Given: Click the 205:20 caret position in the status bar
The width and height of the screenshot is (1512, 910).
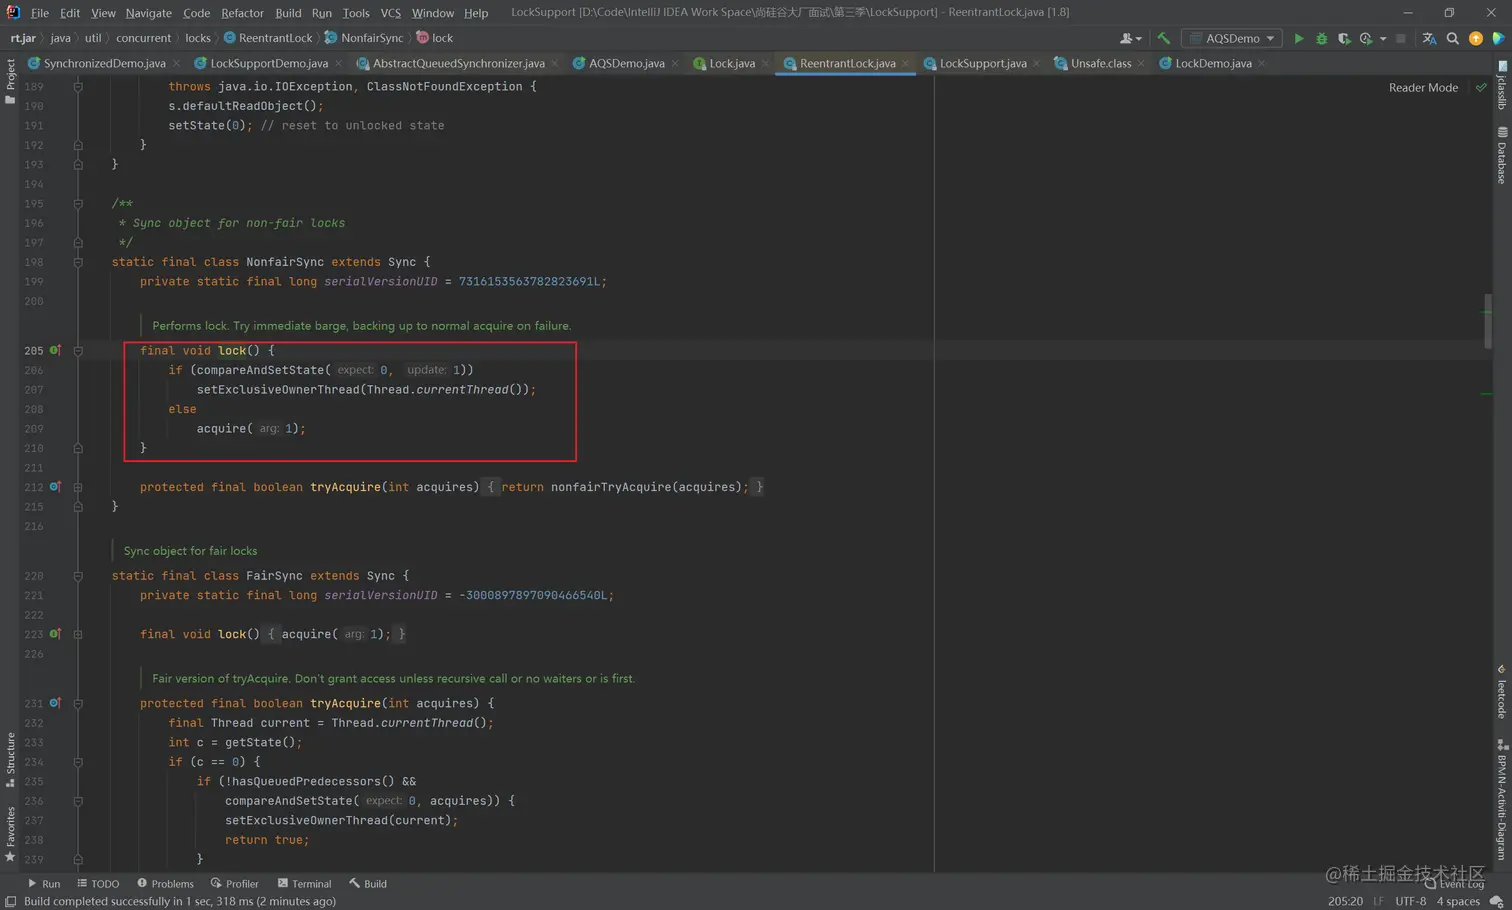Looking at the screenshot, I should (x=1345, y=901).
